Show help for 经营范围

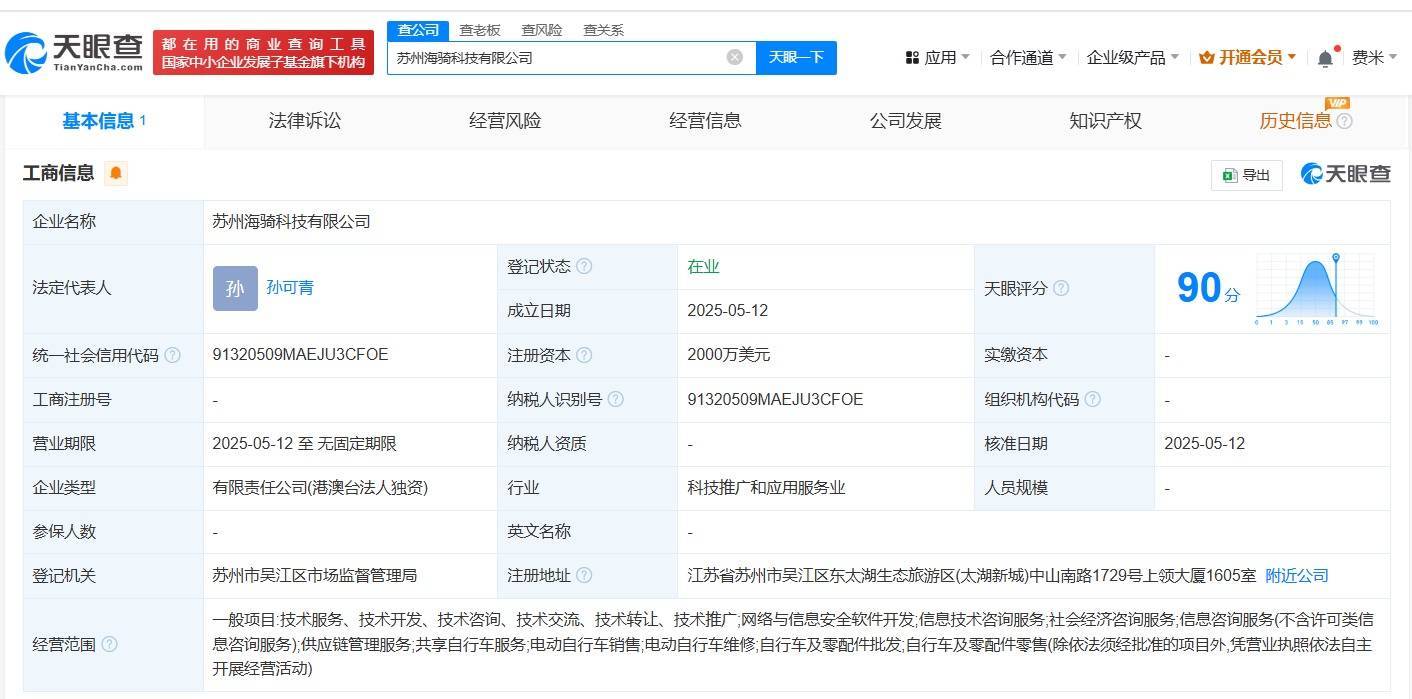click(x=109, y=644)
